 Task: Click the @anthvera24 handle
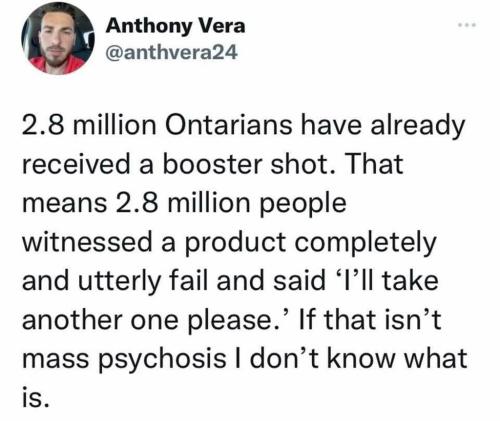click(171, 52)
